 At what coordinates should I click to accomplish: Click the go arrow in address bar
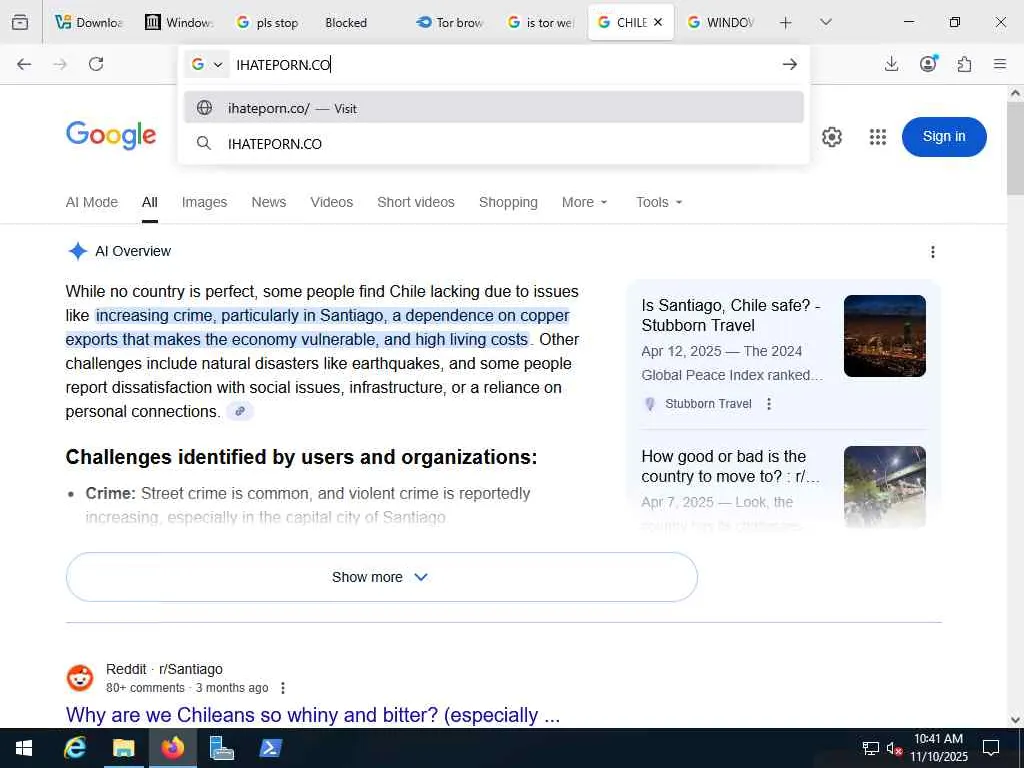pos(790,64)
